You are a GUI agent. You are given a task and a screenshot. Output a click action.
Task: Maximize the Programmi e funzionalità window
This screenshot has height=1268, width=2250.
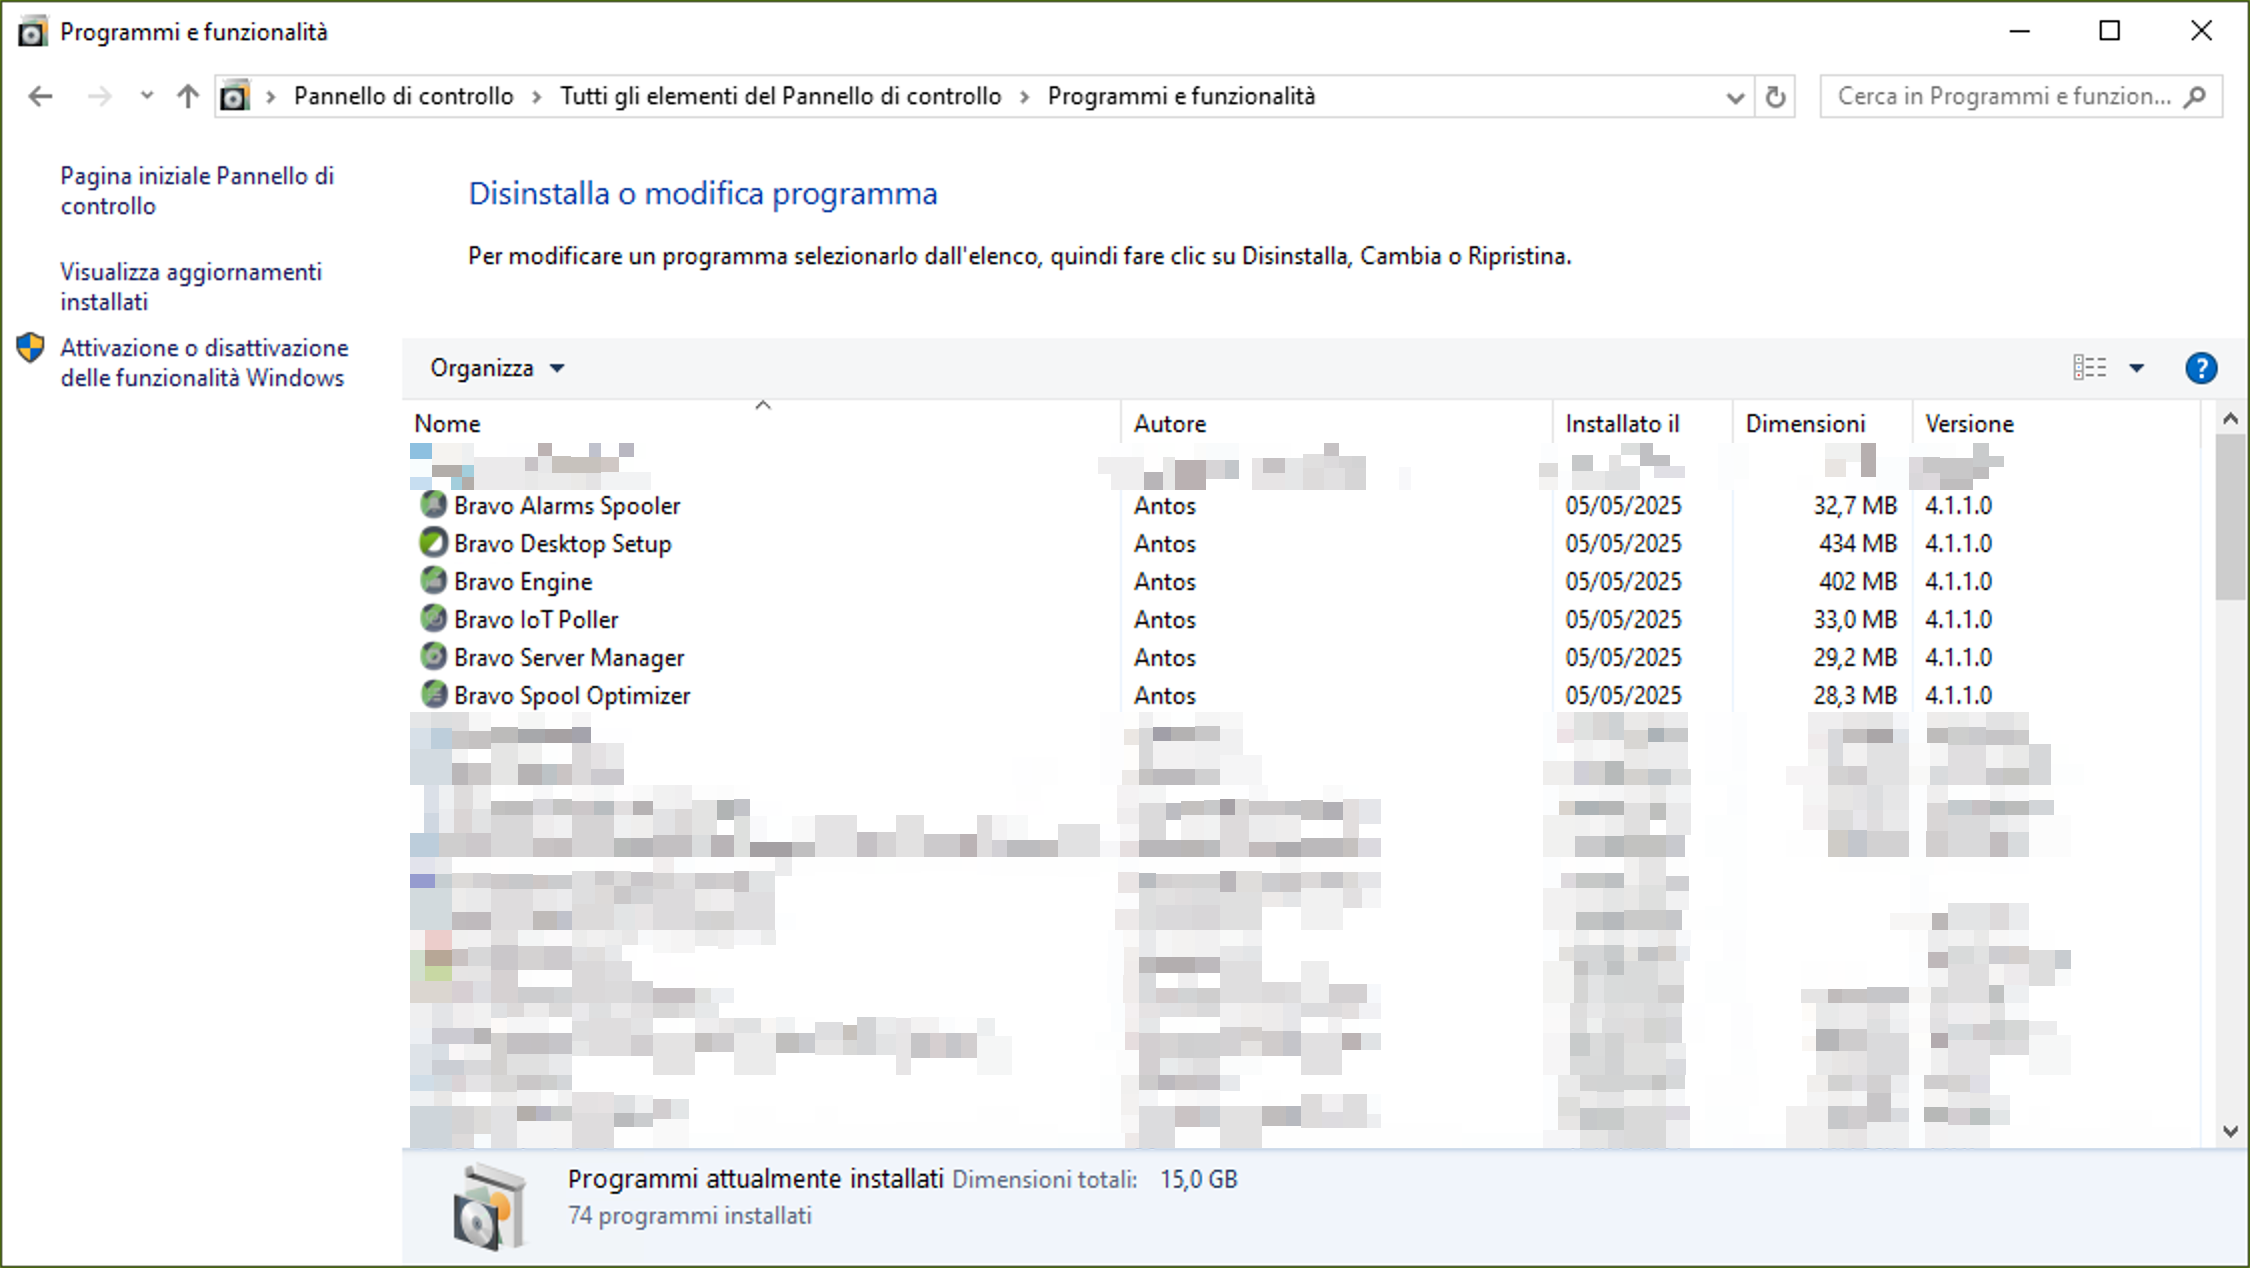2110,31
